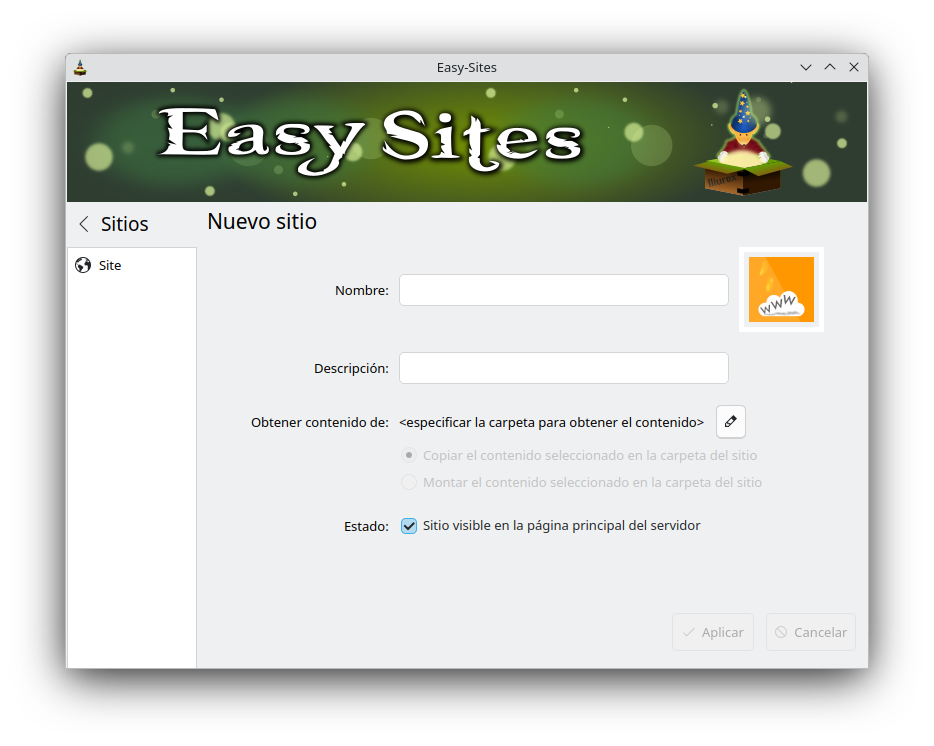Click the www cloud site thumbnail icon
934x746 pixels.
[781, 289]
